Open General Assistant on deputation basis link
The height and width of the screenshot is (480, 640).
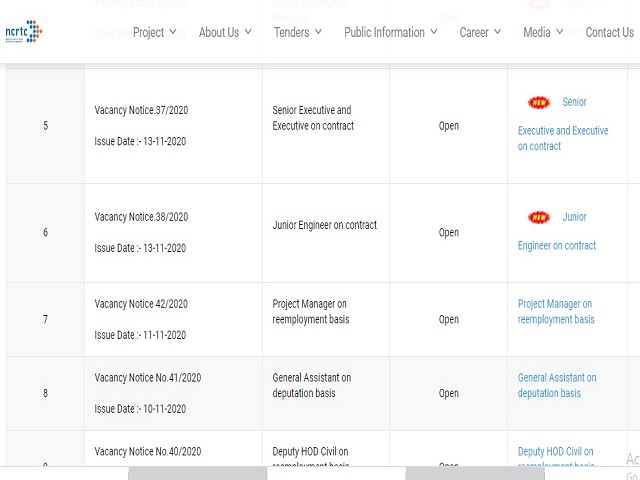point(557,385)
